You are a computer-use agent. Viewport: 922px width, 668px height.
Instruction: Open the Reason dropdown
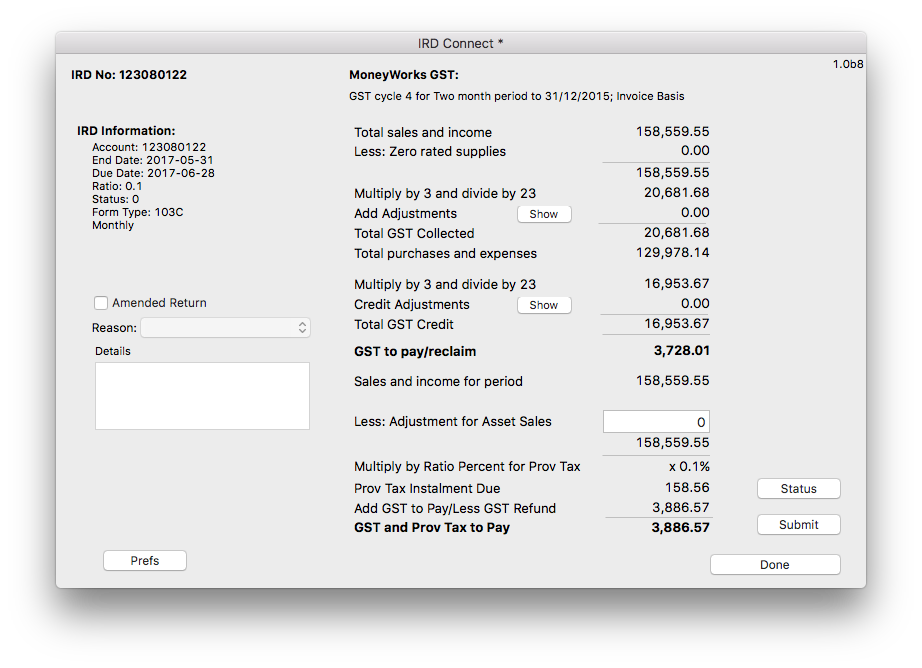[x=225, y=328]
